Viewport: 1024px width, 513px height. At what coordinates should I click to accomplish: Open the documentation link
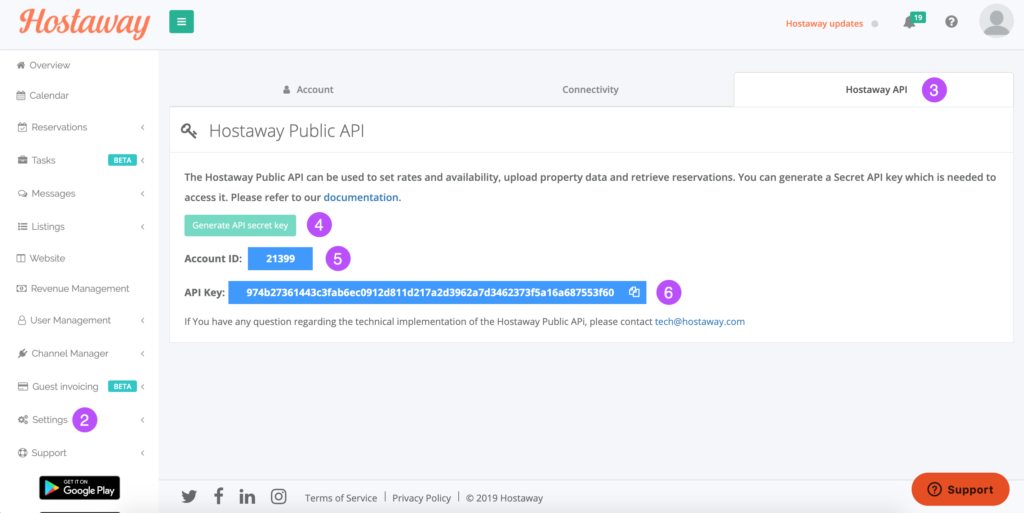coord(361,197)
